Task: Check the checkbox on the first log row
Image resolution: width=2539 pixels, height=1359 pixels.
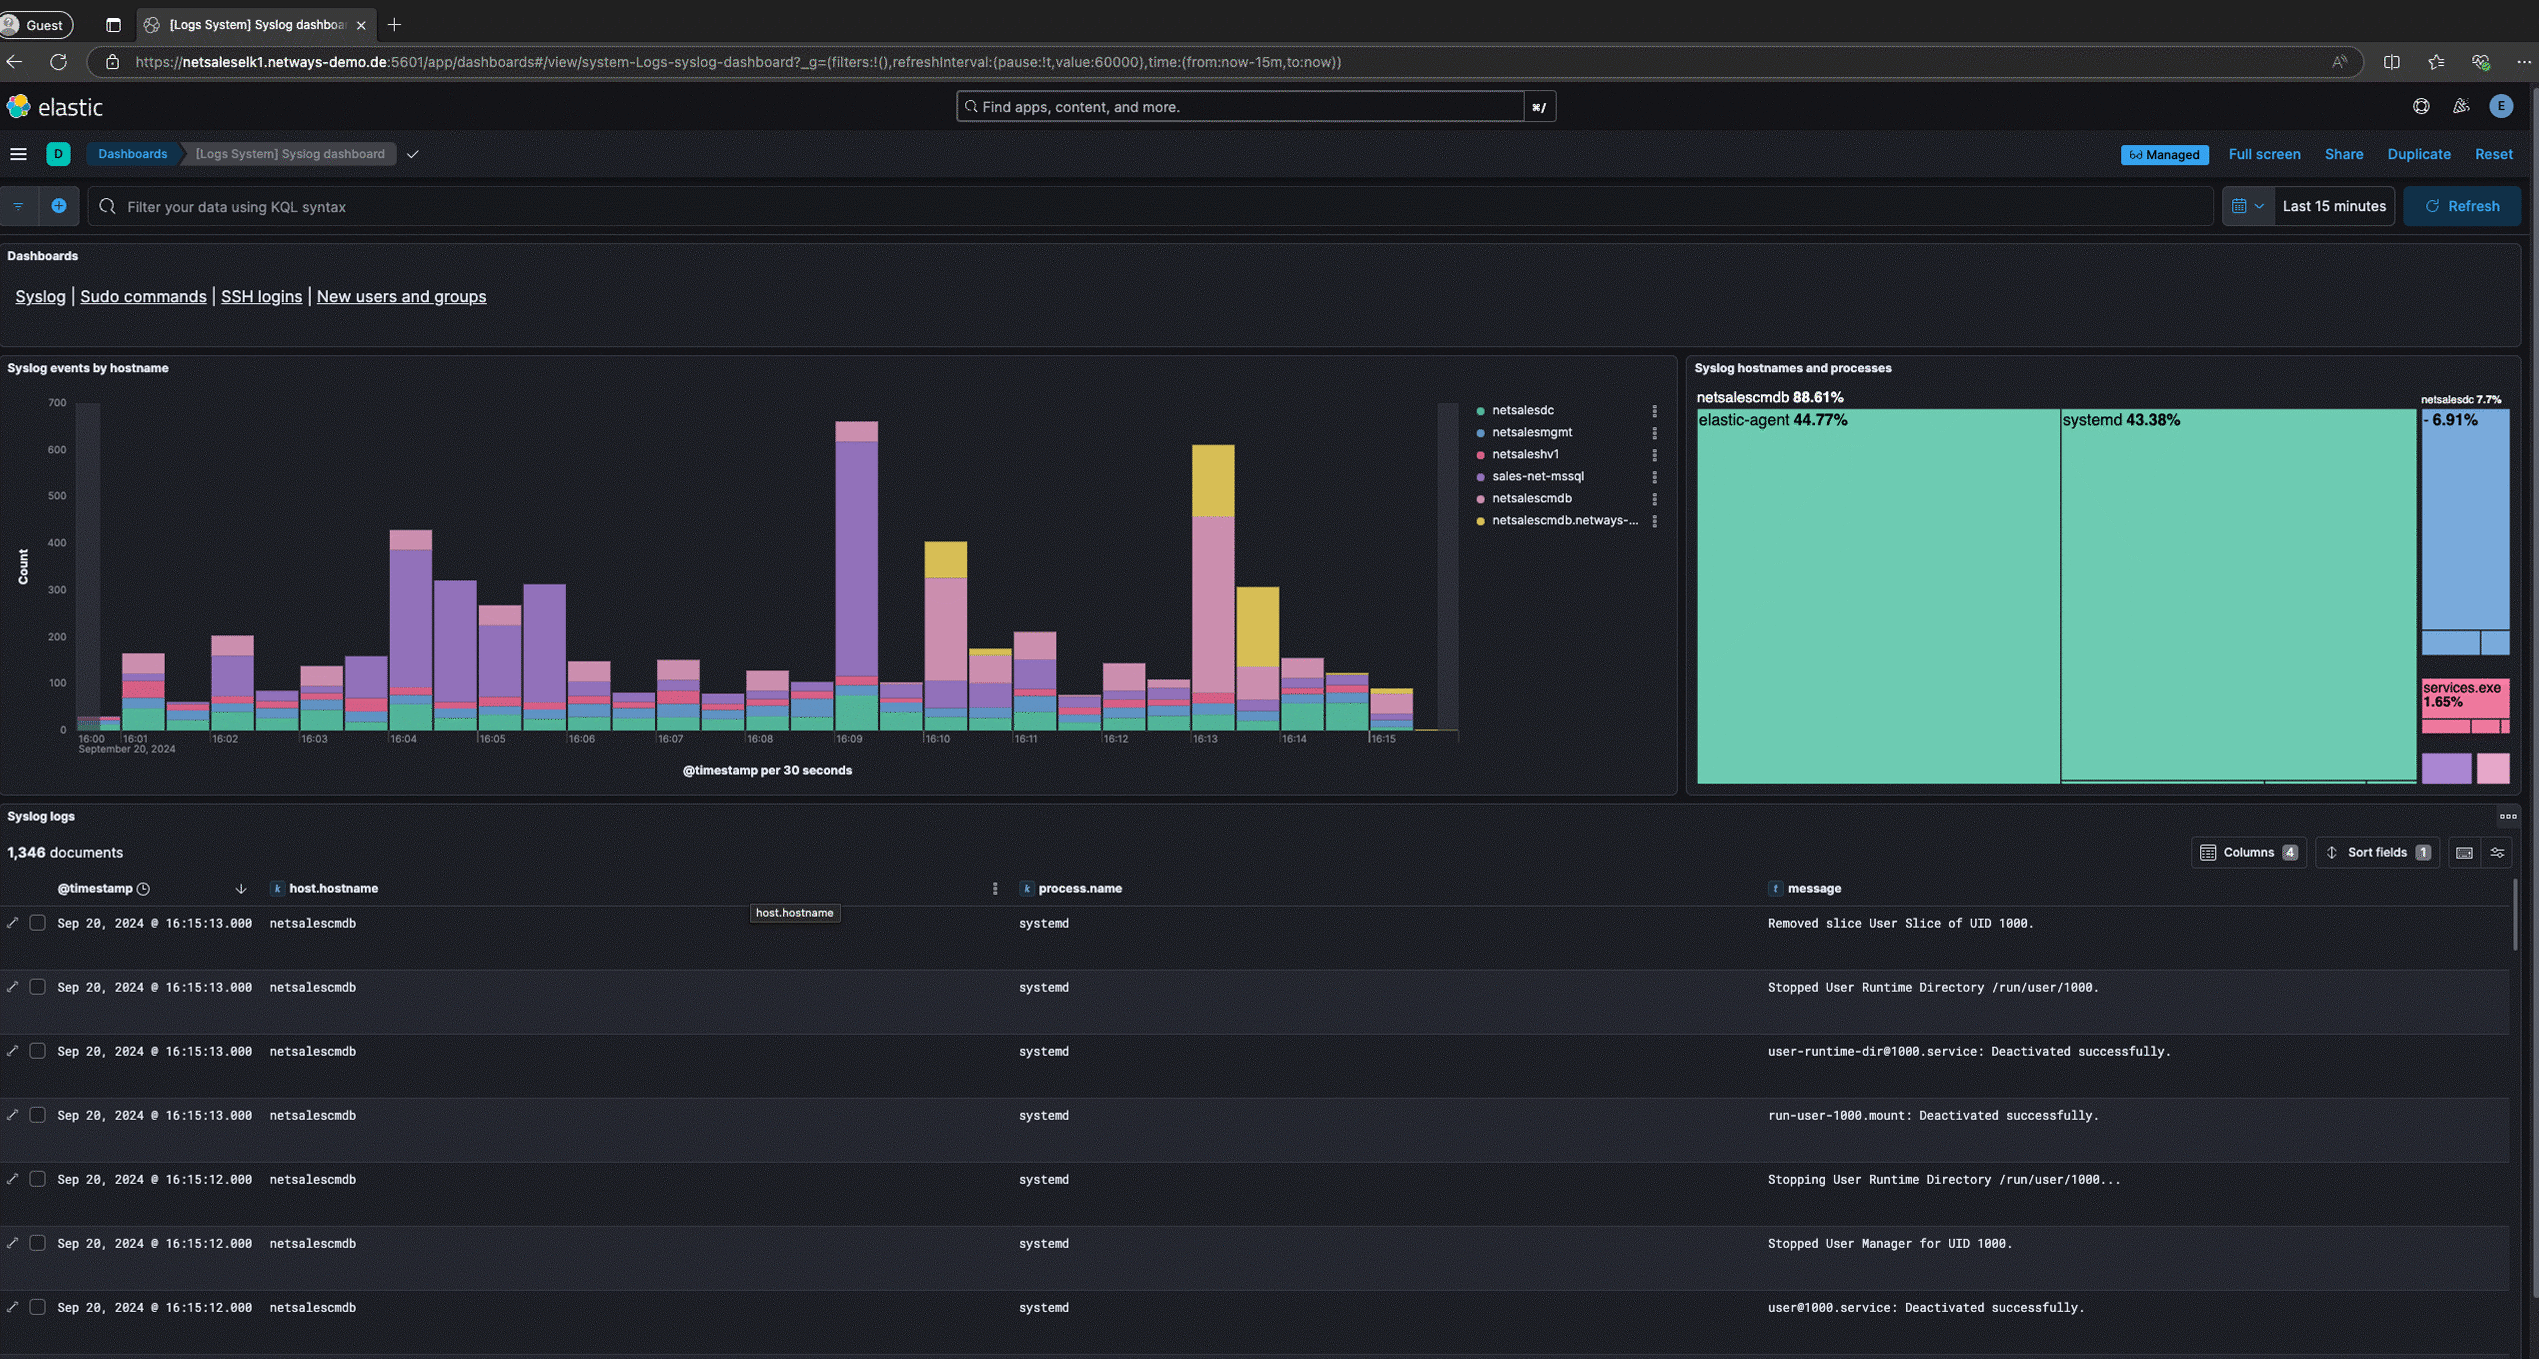Action: tap(37, 923)
